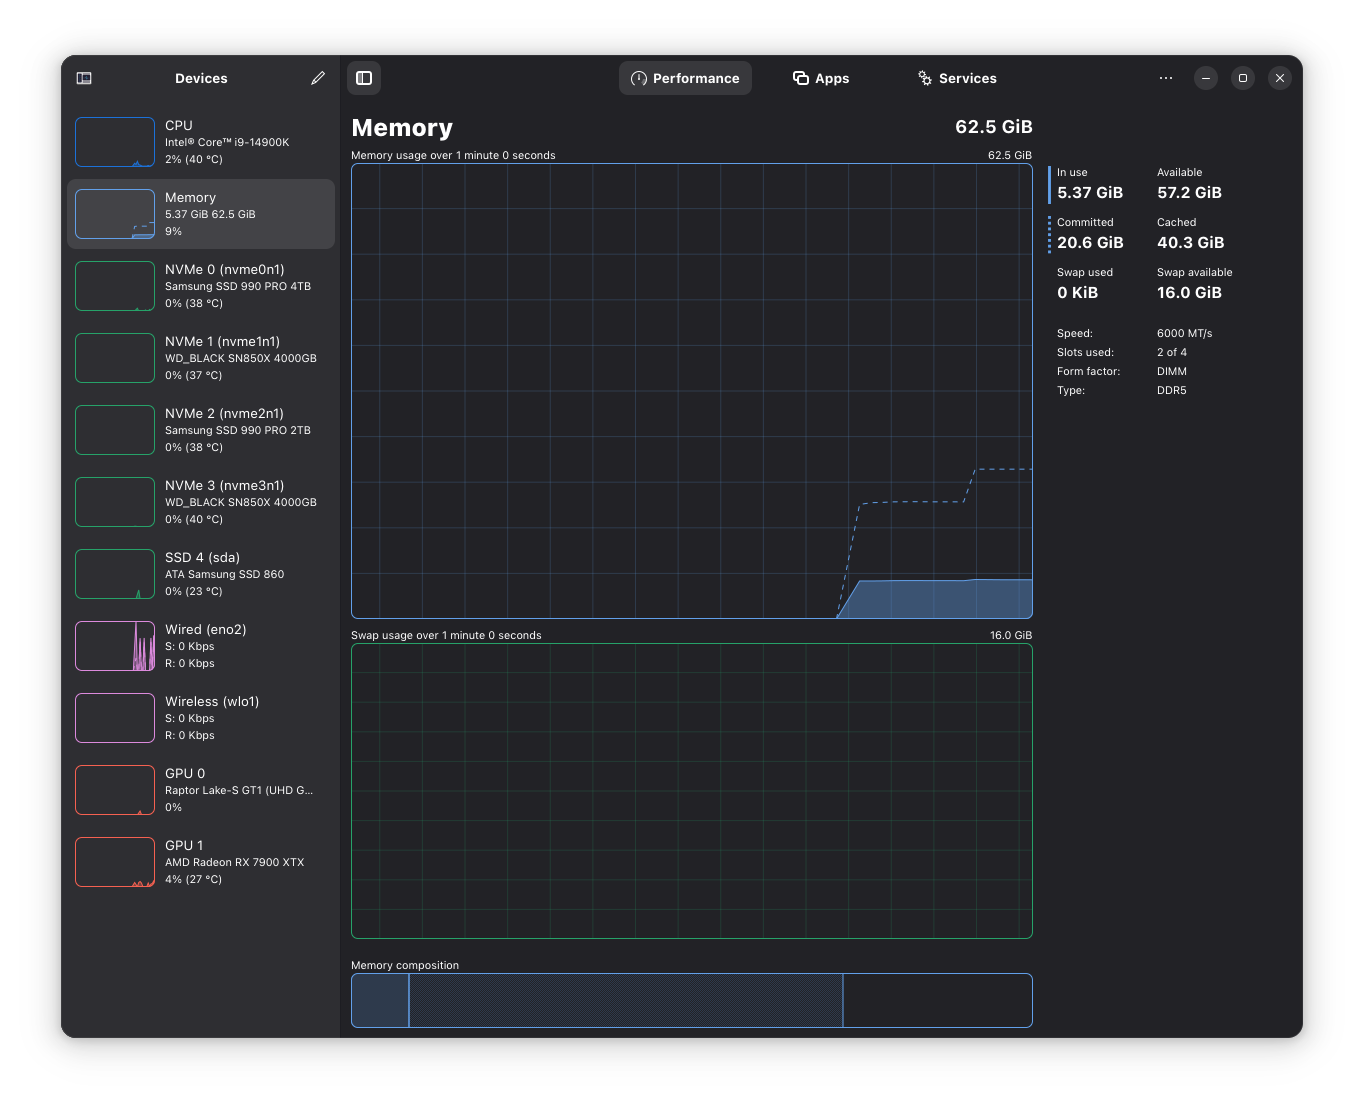Click the Memory composition label
The image size is (1364, 1105).
[405, 965]
